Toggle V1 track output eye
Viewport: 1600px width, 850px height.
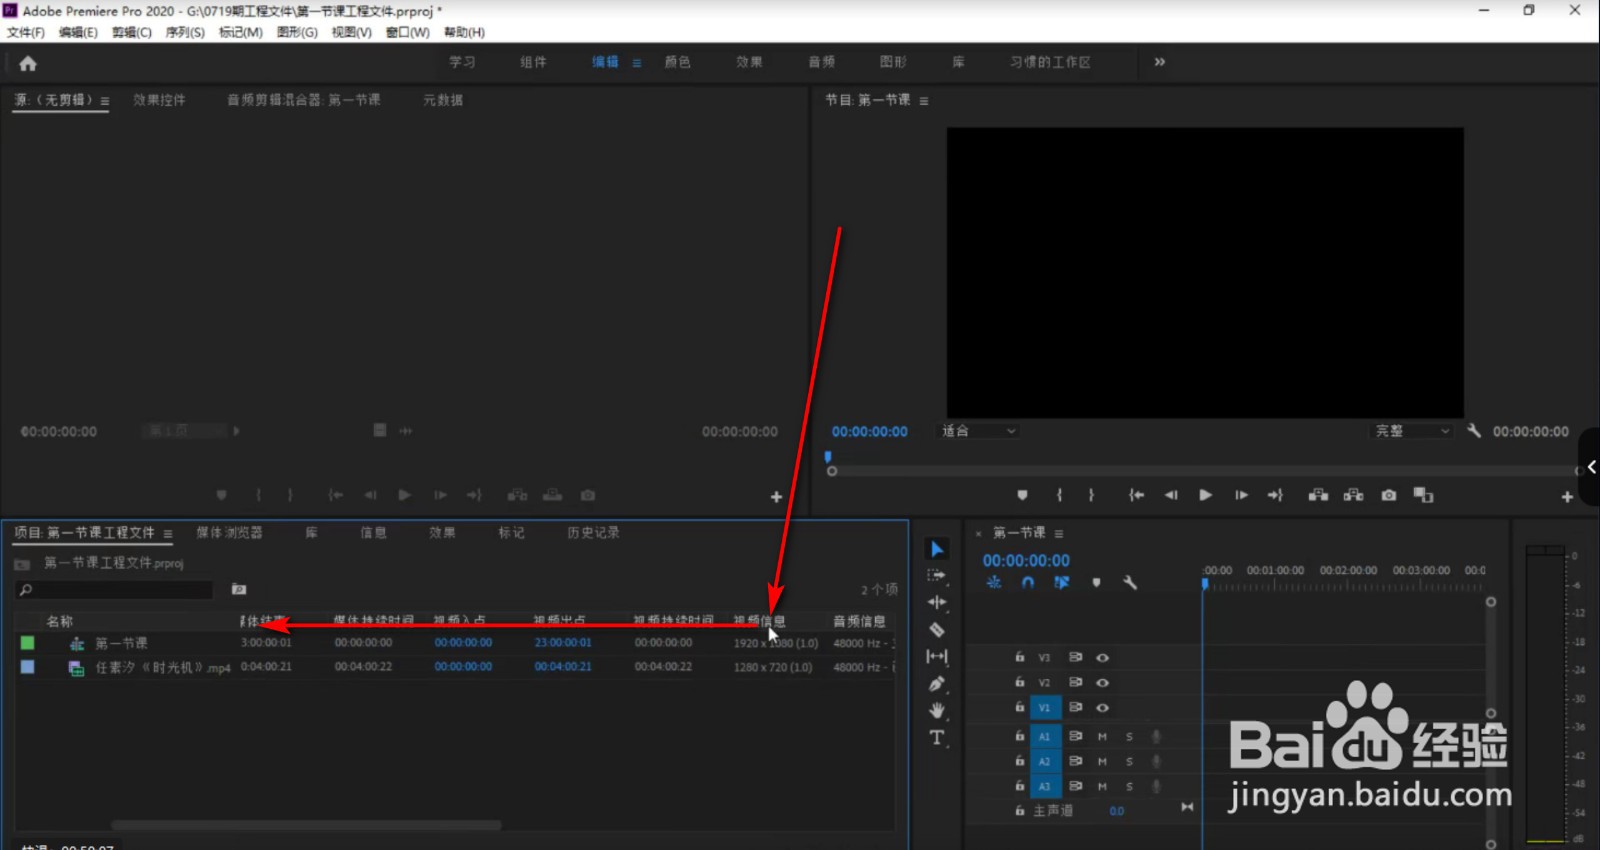(x=1102, y=707)
